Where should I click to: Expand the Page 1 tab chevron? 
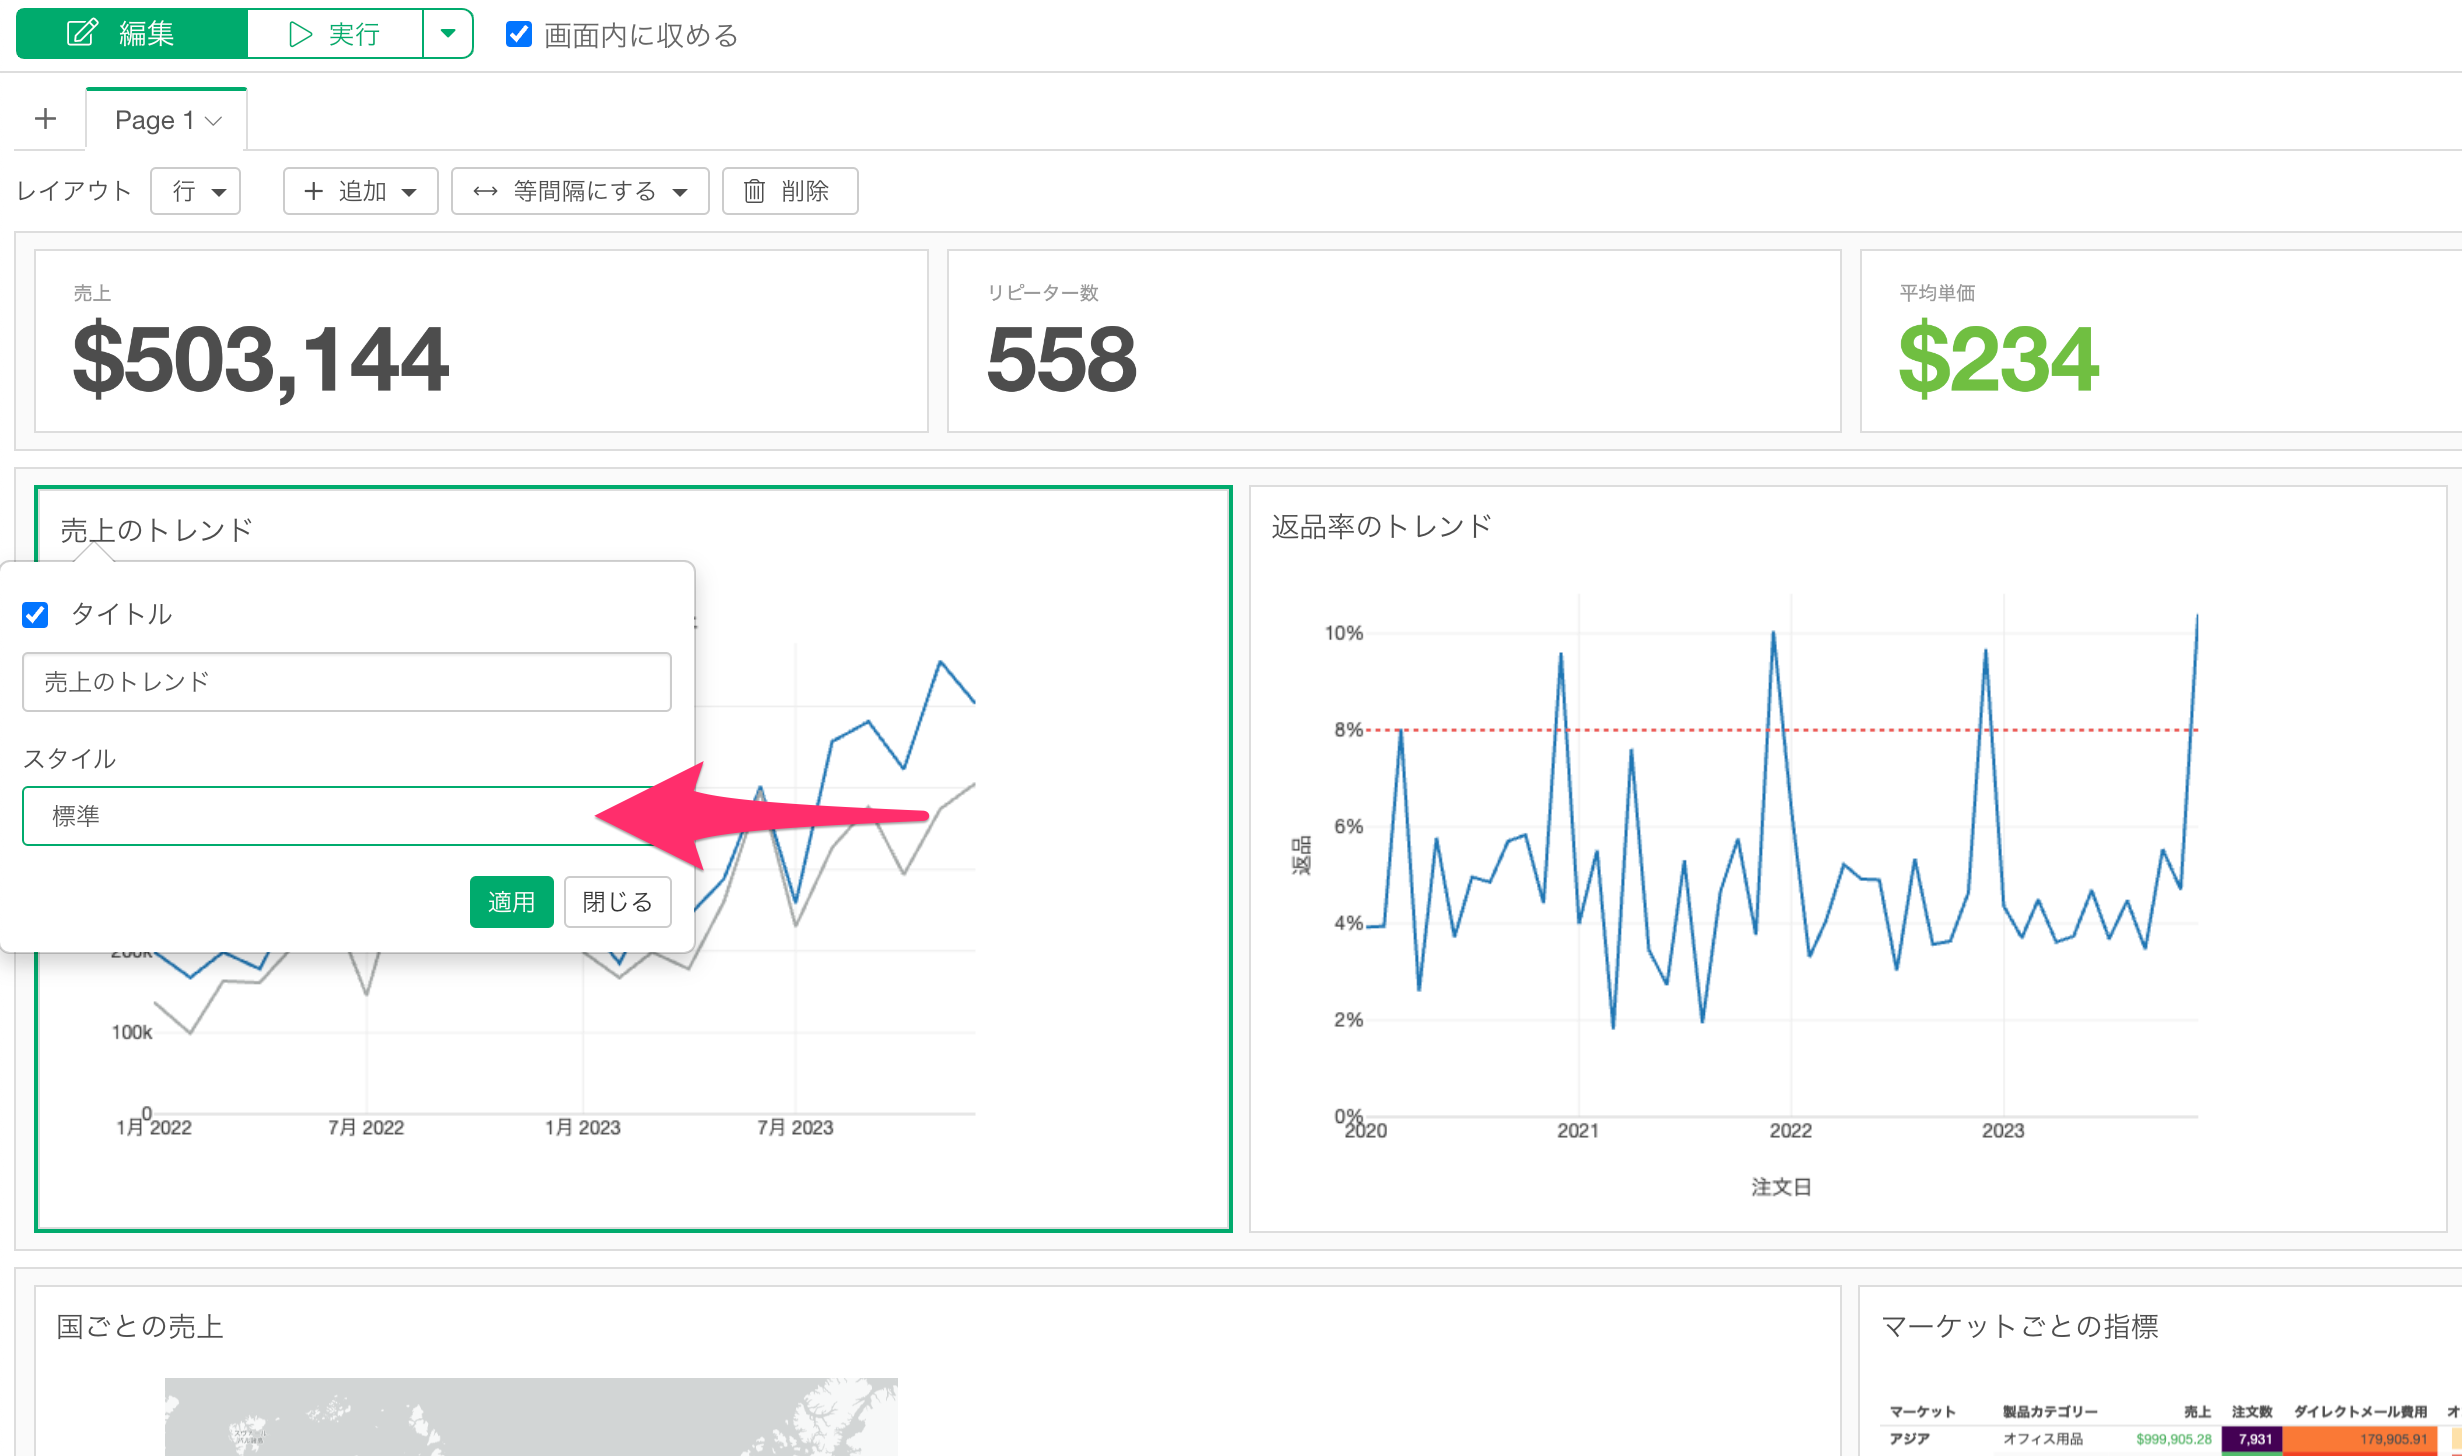click(214, 121)
